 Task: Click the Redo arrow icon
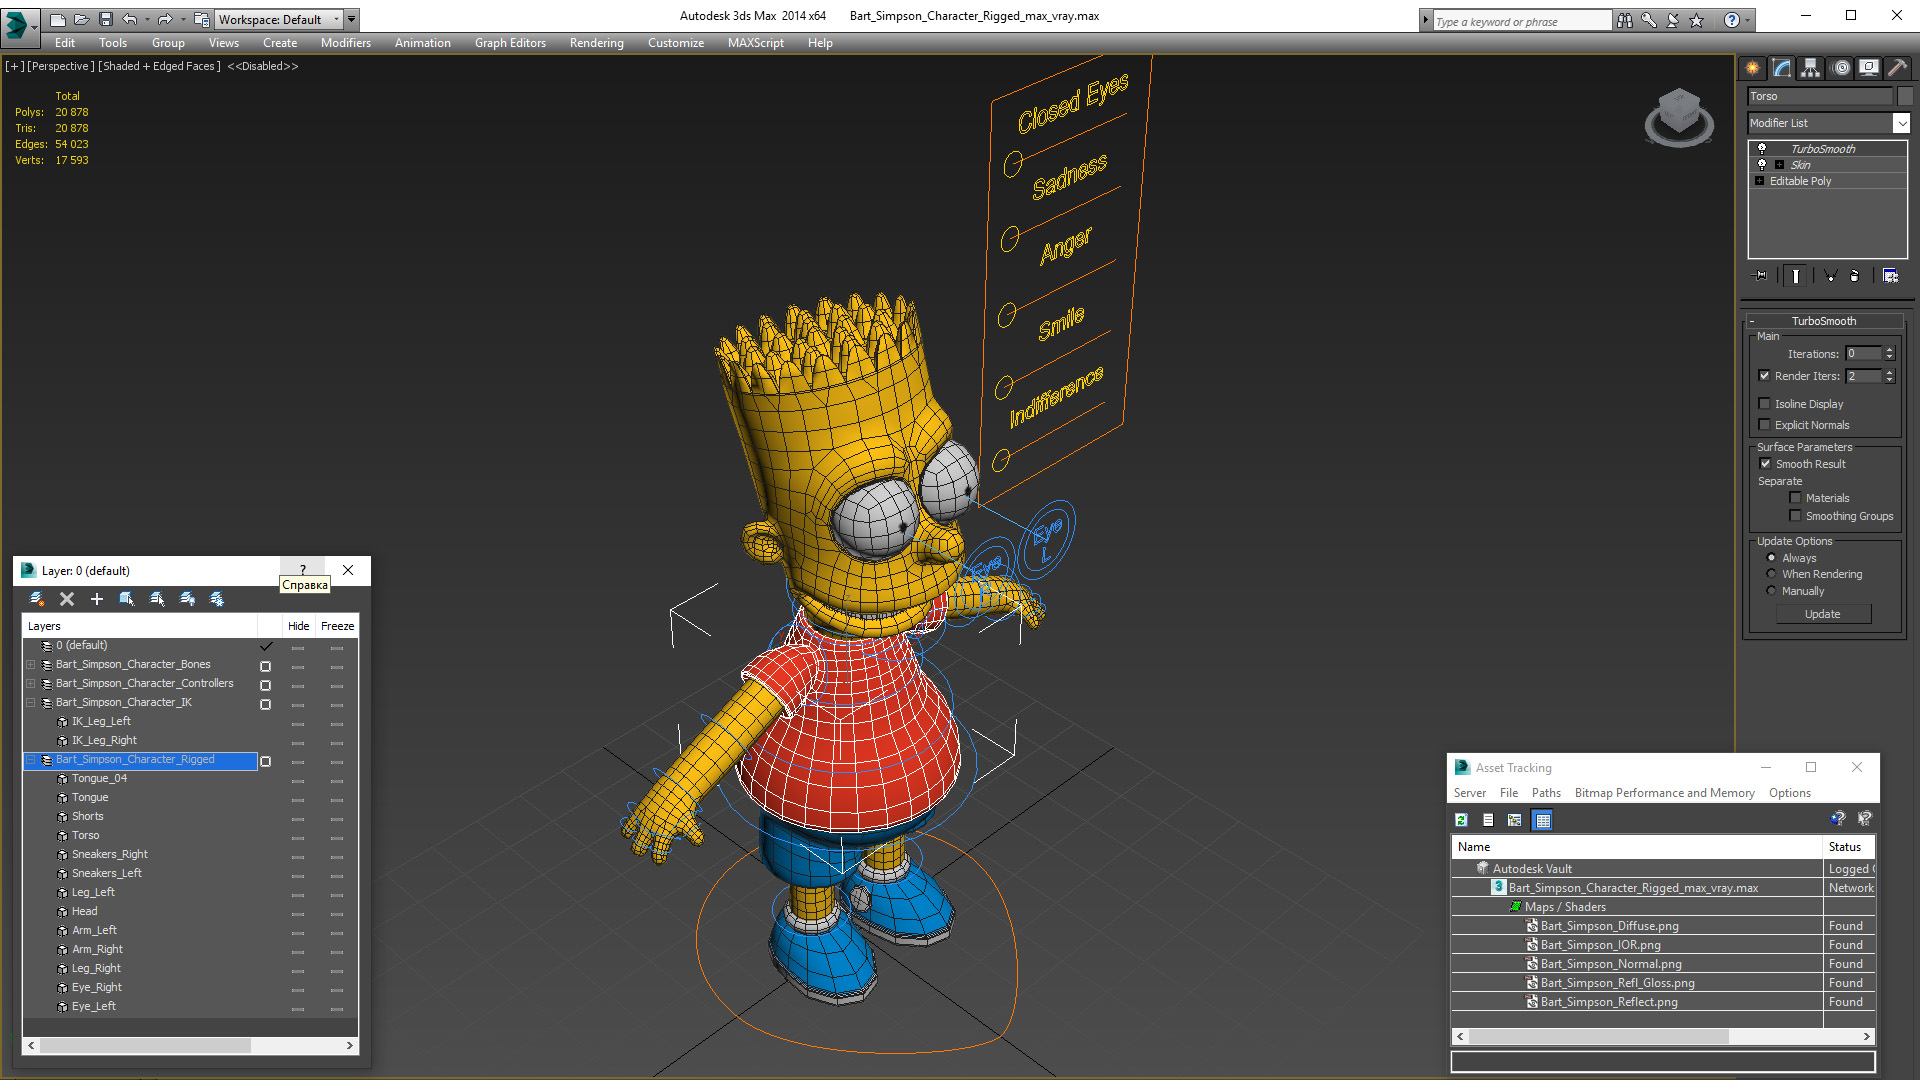click(x=165, y=19)
